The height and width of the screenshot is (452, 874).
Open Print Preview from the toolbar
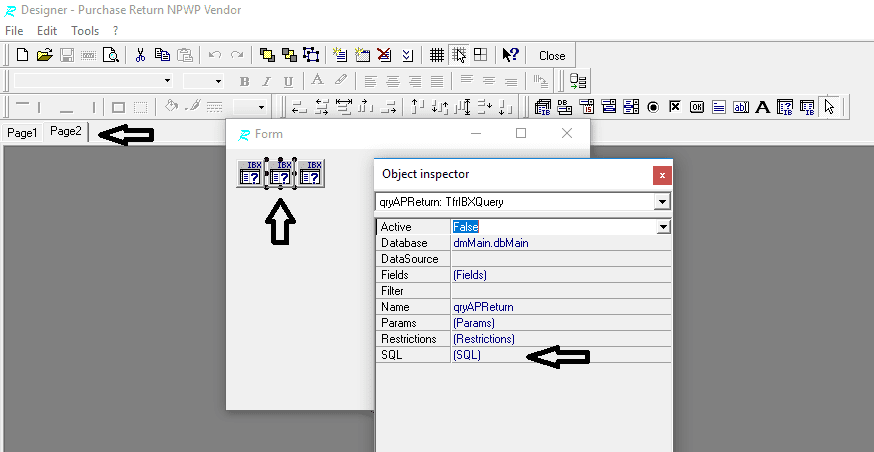click(111, 55)
